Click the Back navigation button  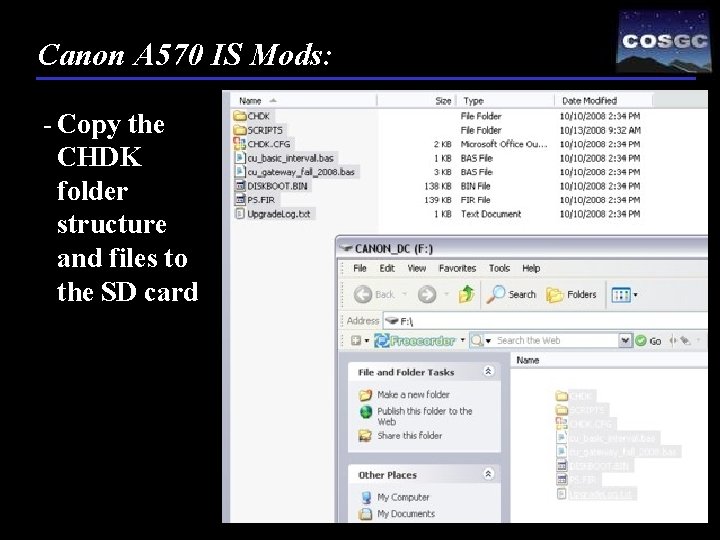click(374, 294)
